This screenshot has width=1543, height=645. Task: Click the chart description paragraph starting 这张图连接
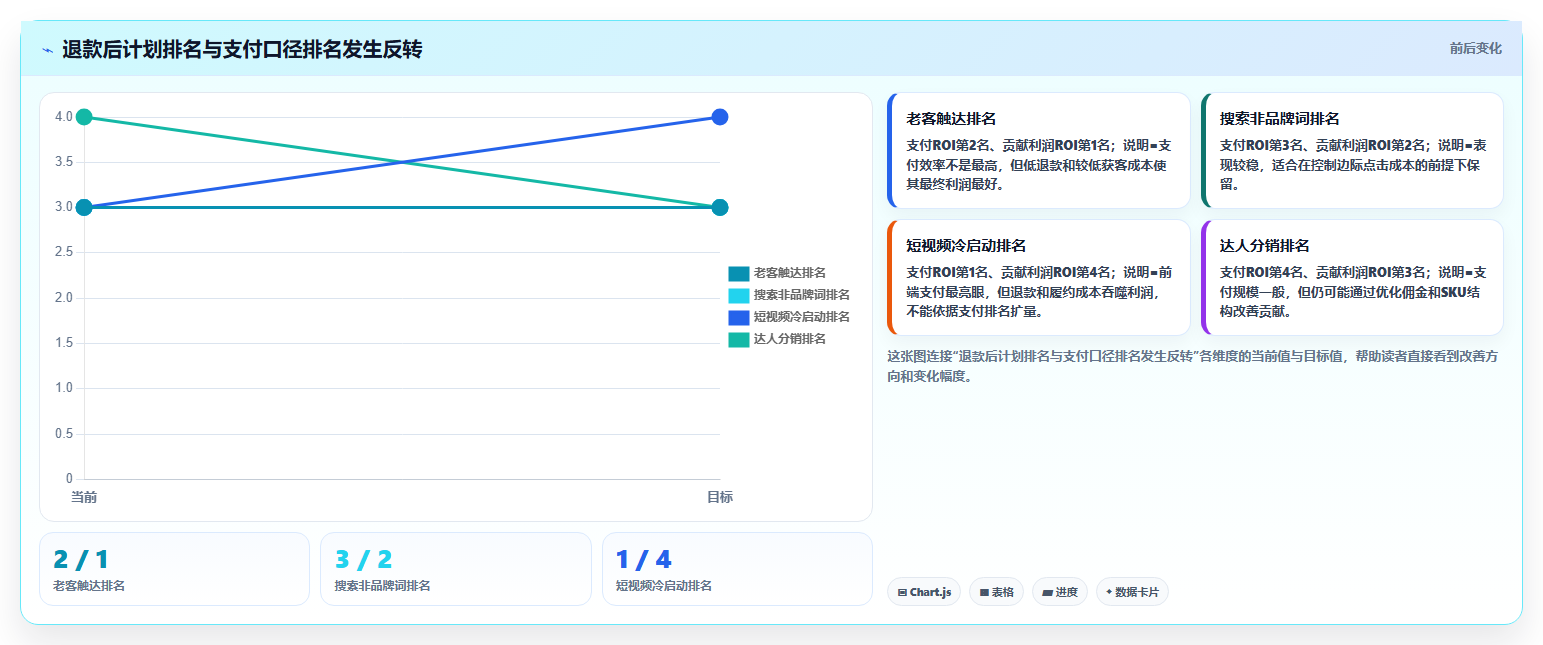pos(1192,366)
